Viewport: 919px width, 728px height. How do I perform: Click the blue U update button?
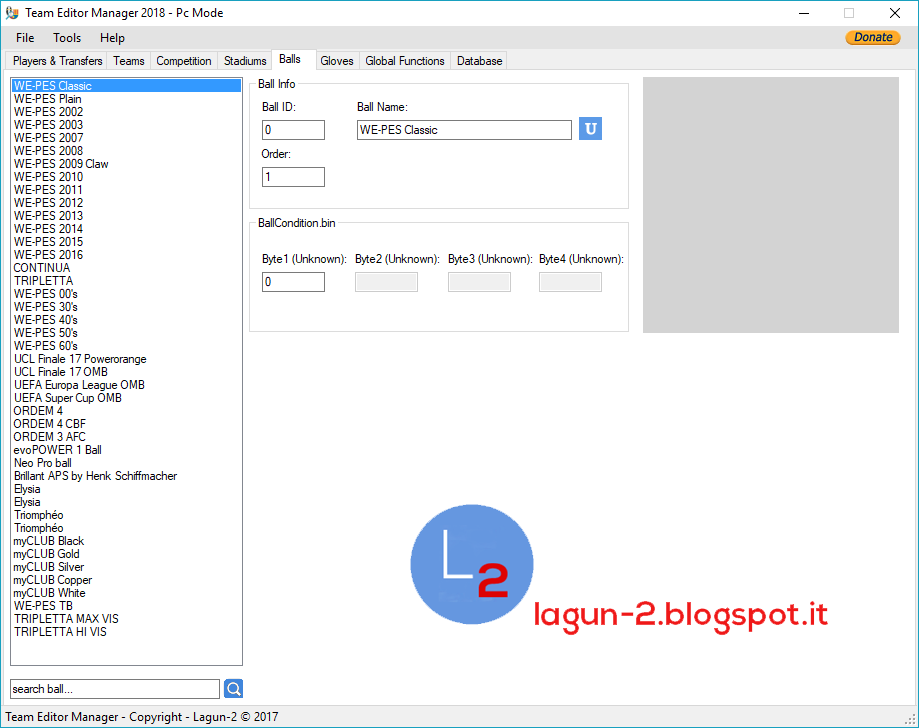(x=590, y=128)
